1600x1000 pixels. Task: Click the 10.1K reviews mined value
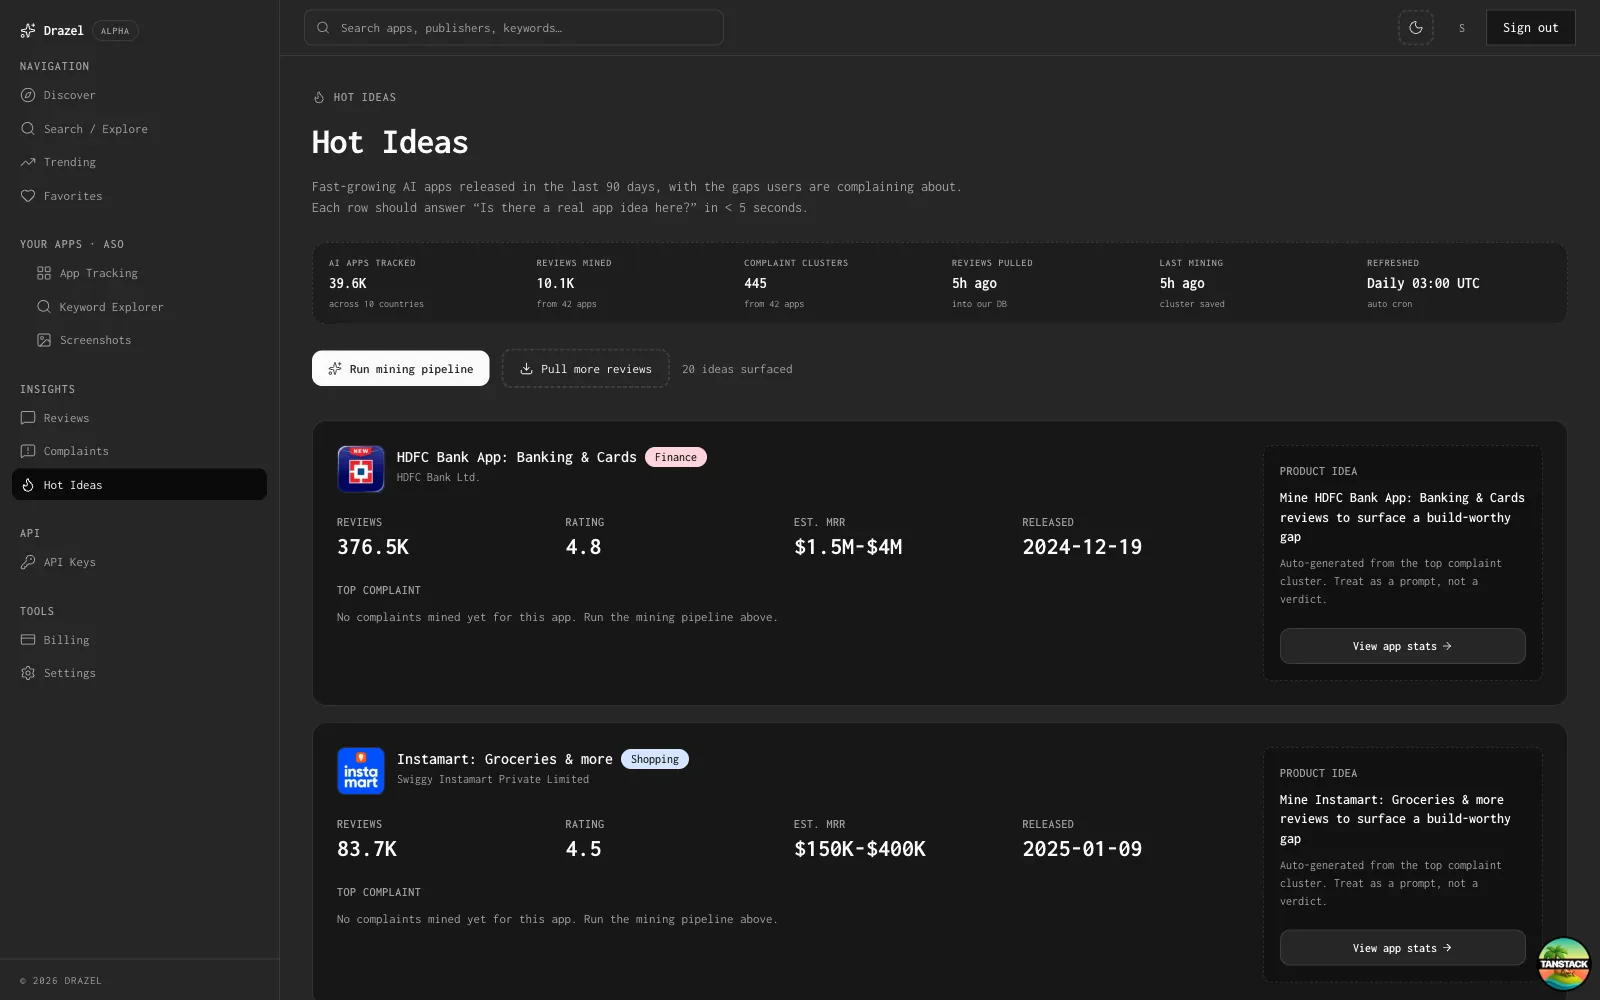click(555, 283)
